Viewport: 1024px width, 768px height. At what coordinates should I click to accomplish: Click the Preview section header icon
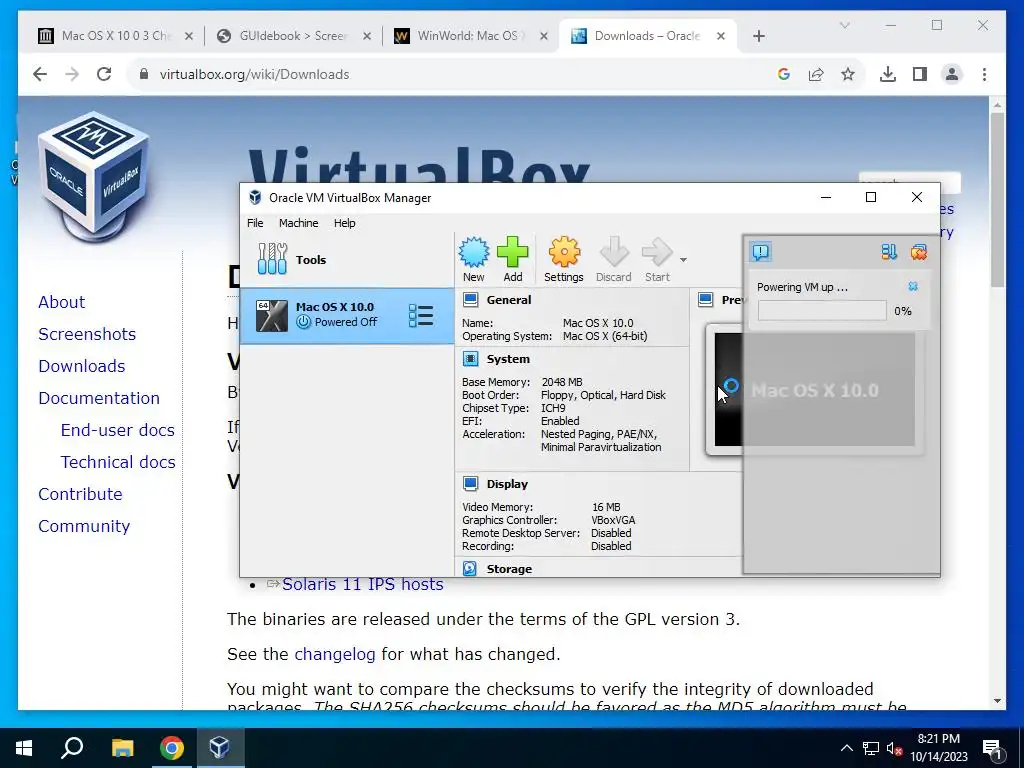[x=705, y=300]
